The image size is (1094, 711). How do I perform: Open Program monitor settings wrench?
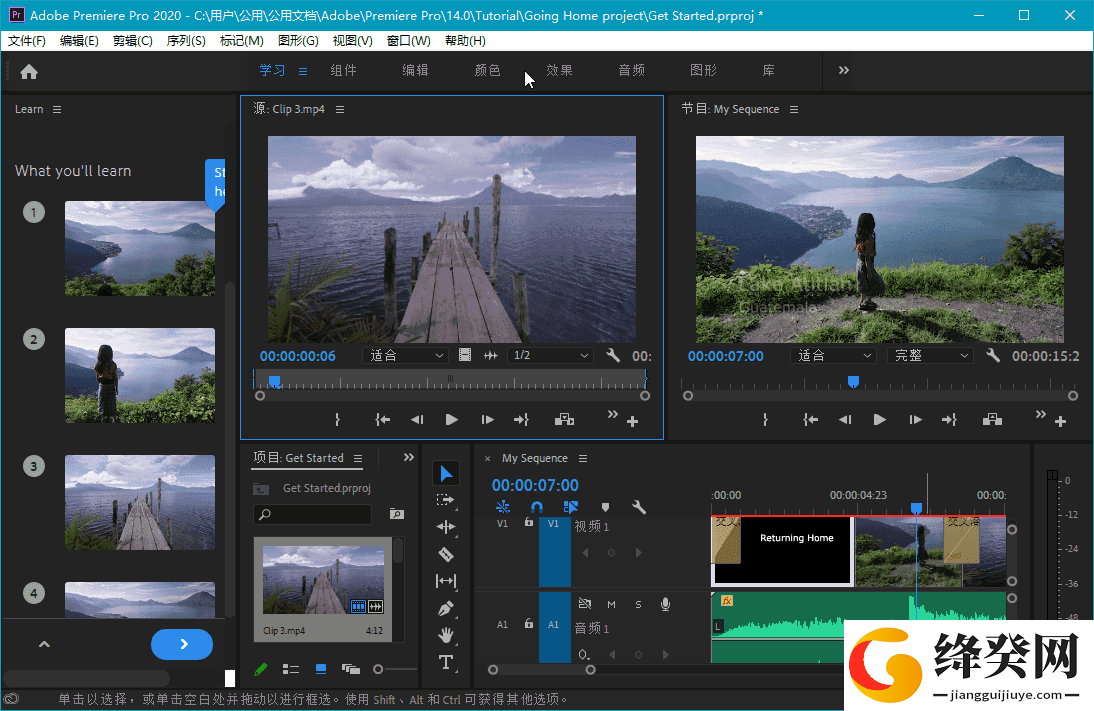point(993,355)
